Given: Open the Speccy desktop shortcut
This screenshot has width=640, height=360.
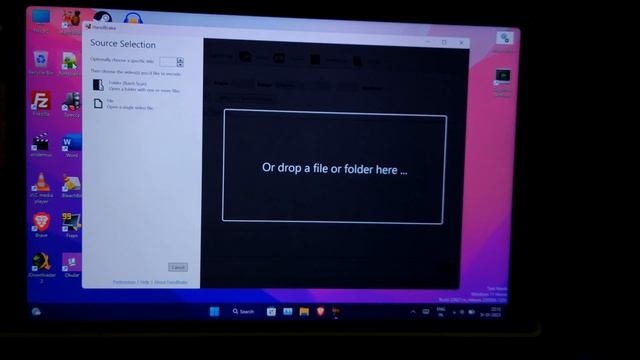Looking at the screenshot, I should tap(71, 105).
